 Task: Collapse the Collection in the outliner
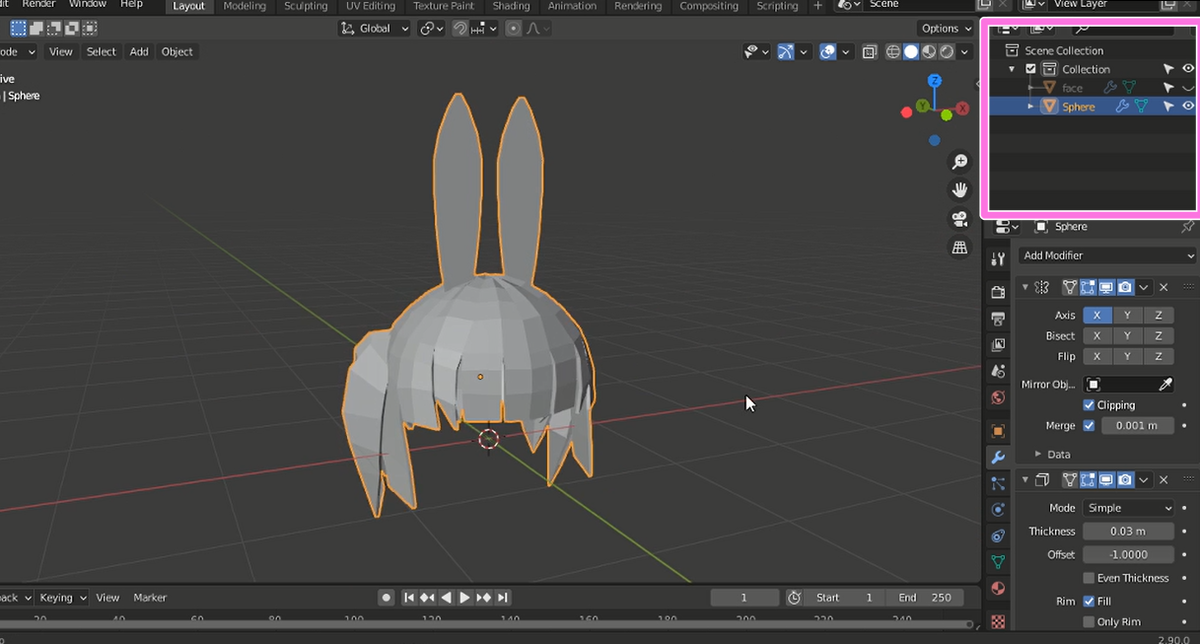pos(1012,69)
